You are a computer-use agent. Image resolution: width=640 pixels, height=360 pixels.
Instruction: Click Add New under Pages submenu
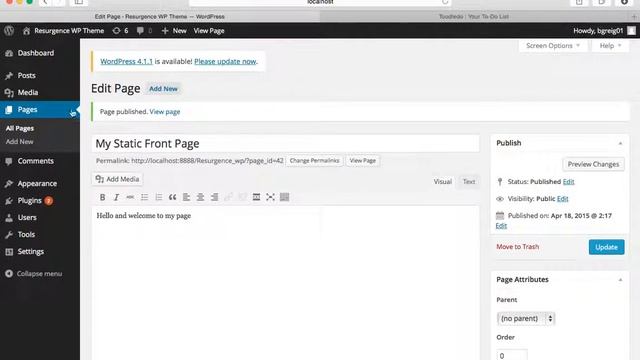(20, 142)
